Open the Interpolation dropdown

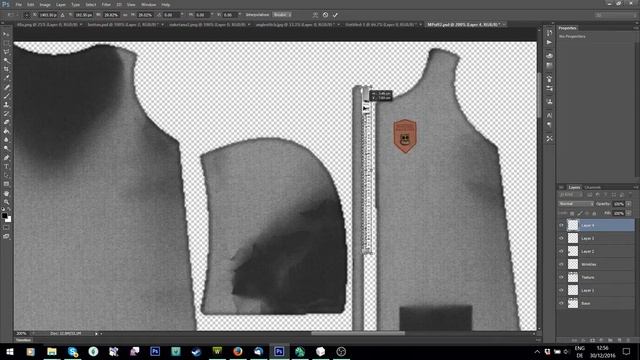click(282, 15)
